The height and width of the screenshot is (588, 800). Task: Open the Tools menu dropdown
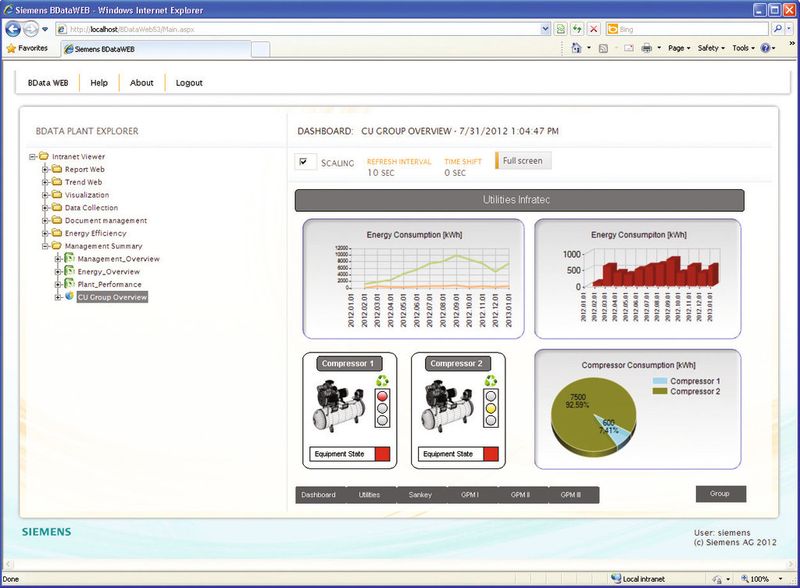[743, 48]
